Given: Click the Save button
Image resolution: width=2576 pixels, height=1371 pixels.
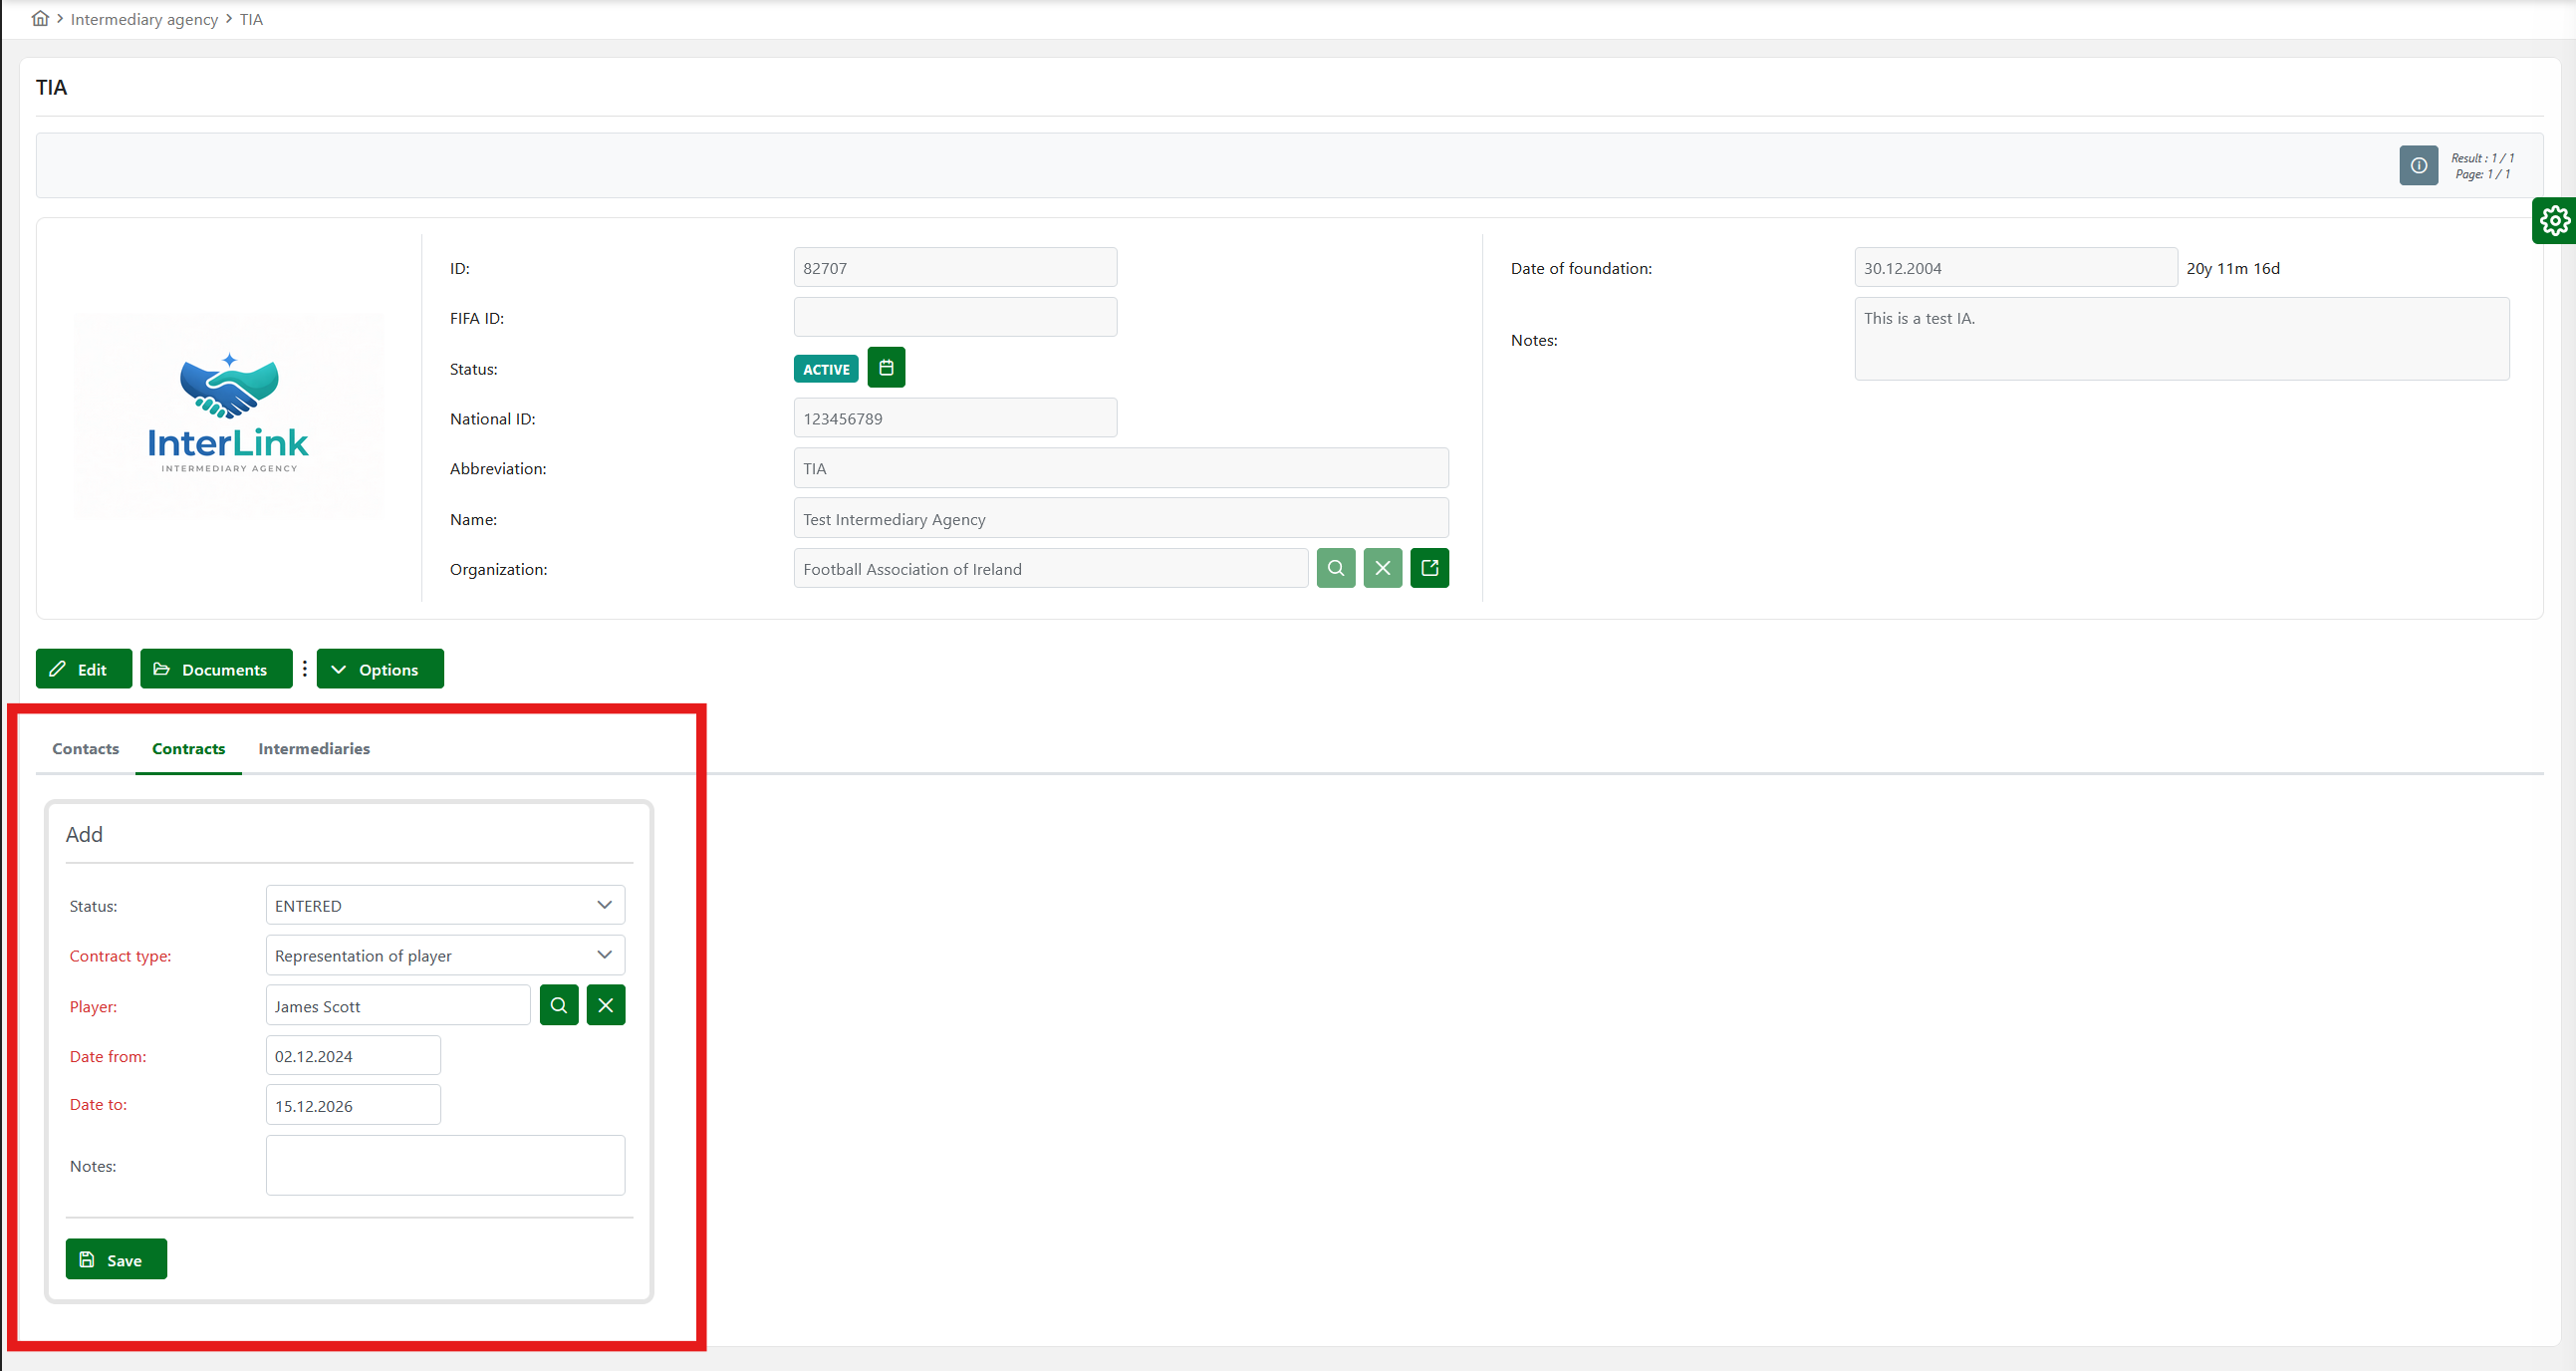Looking at the screenshot, I should [116, 1259].
